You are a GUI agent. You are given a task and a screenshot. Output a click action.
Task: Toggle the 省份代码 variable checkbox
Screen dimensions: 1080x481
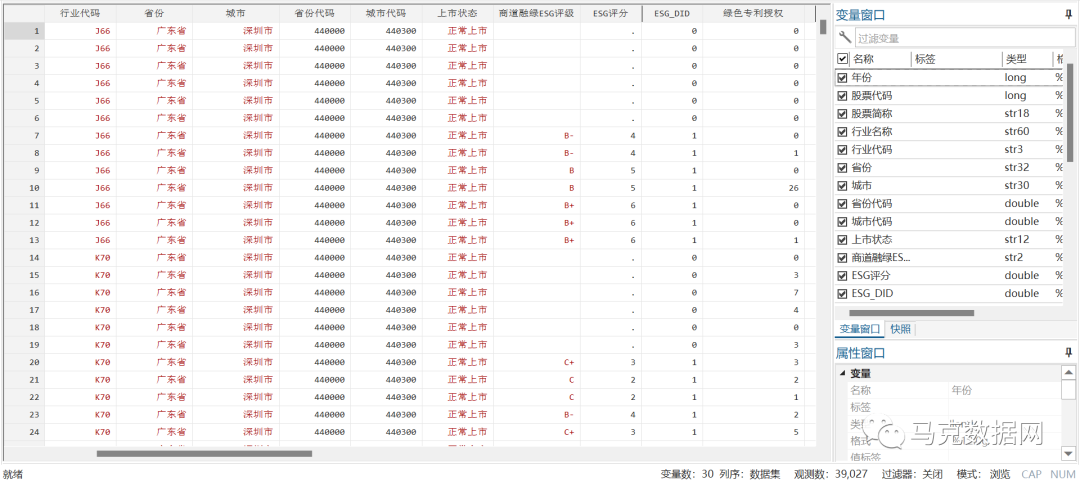tap(842, 204)
